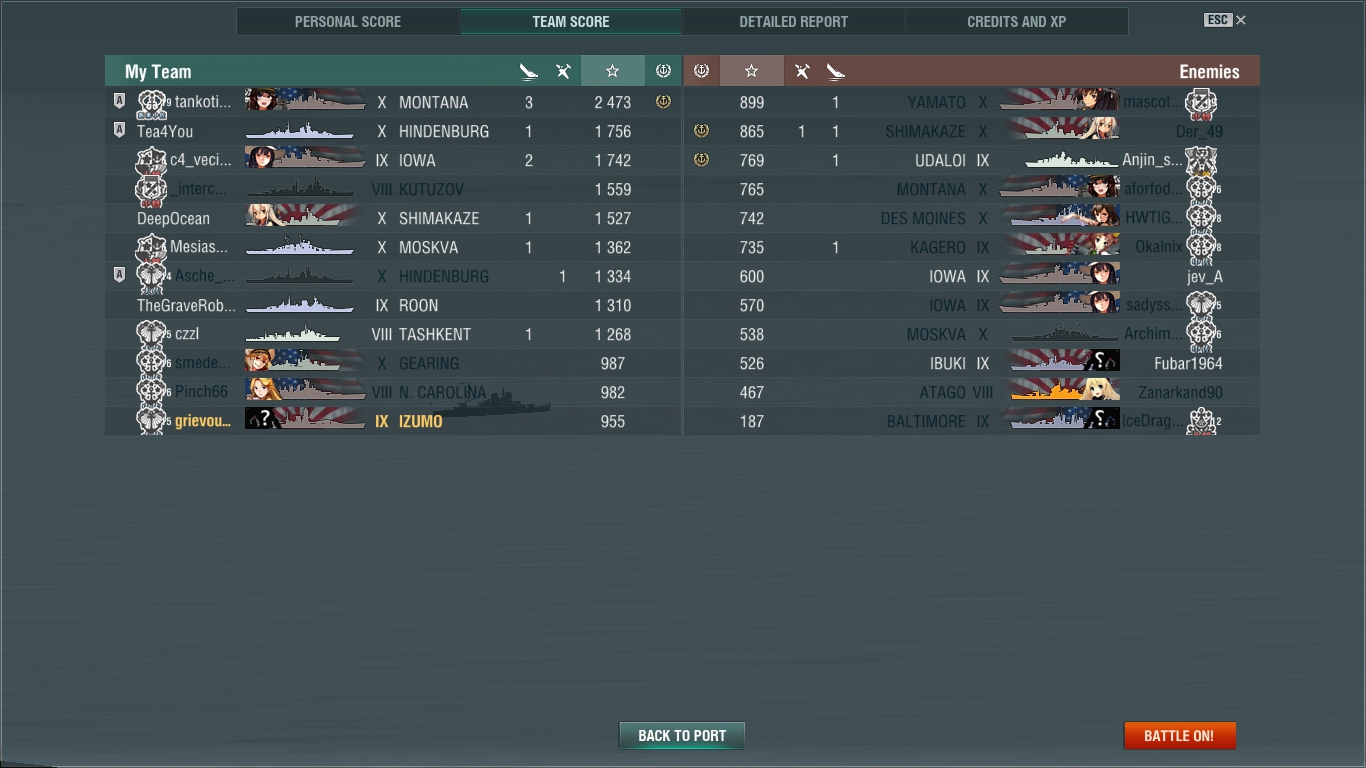Sort Enemies by base XP star
The image size is (1366, 768).
[x=751, y=71]
